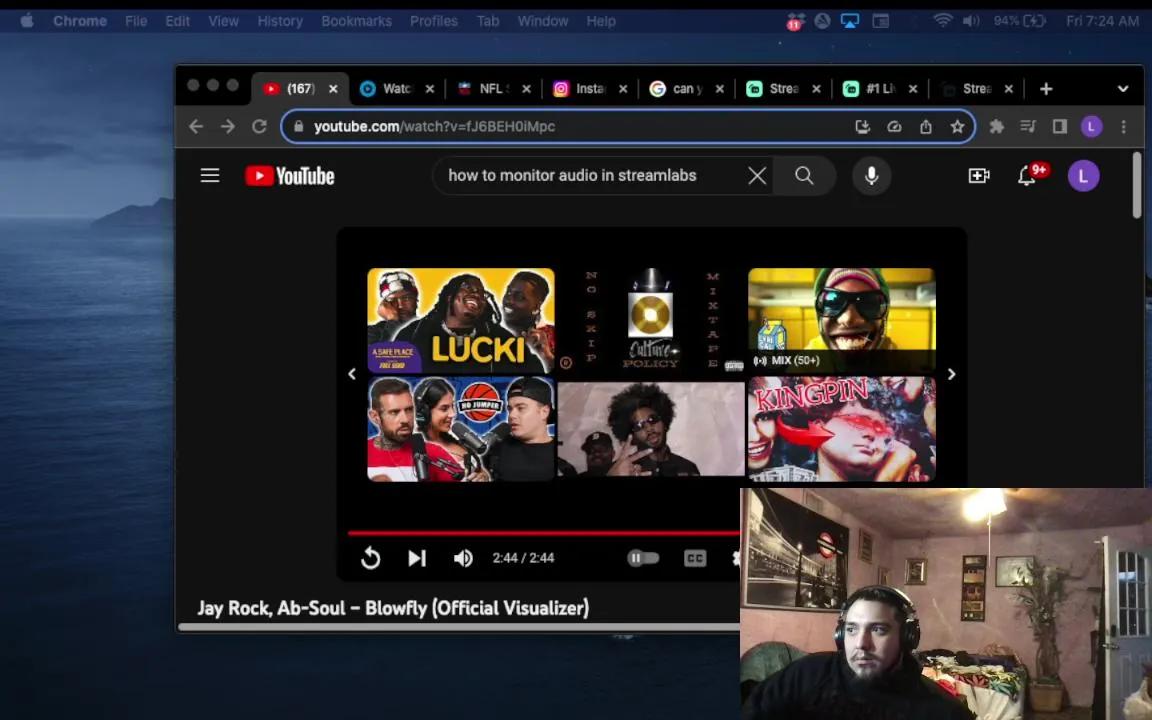Open the No Jumper podcast thumbnail
This screenshot has width=1152, height=720.
(461, 429)
